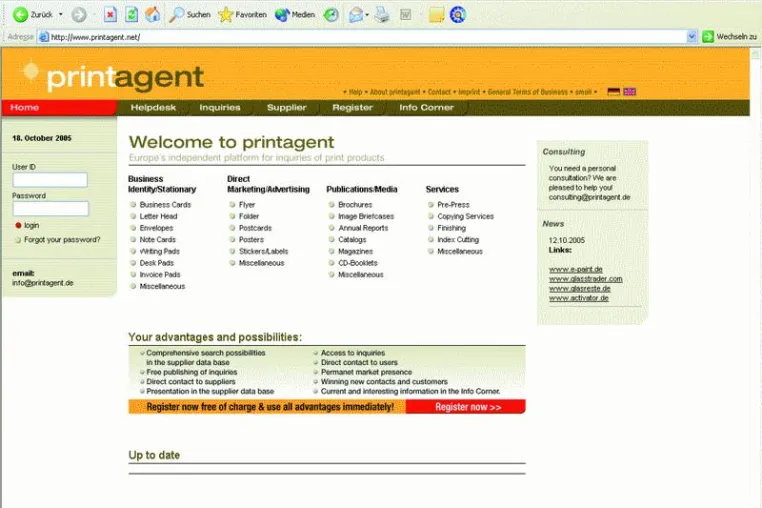Print the page with printer icon
Screen dimensions: 762x508
[x=382, y=15]
